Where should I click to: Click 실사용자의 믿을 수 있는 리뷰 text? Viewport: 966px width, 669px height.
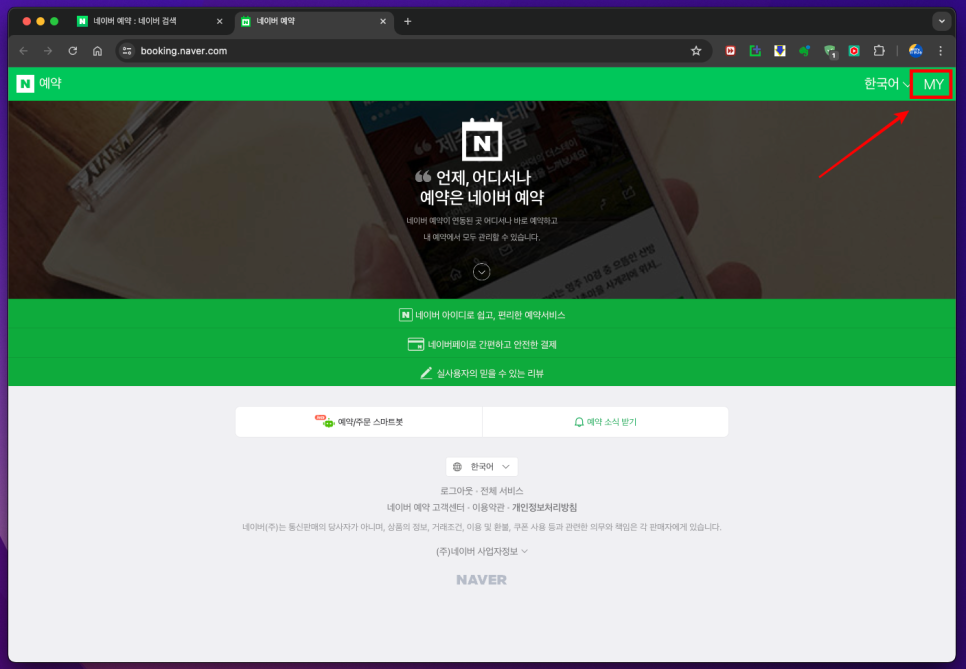(x=490, y=373)
